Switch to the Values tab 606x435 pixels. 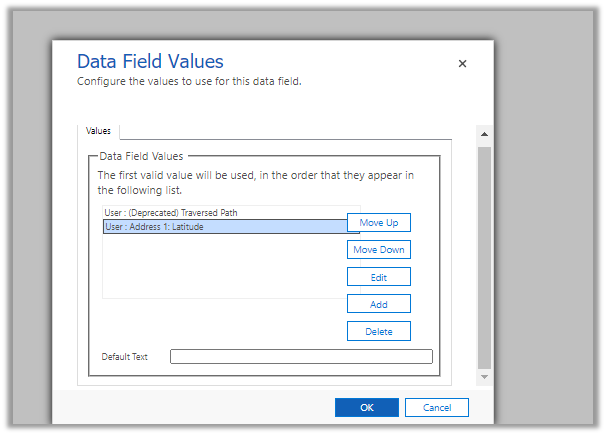coord(99,131)
